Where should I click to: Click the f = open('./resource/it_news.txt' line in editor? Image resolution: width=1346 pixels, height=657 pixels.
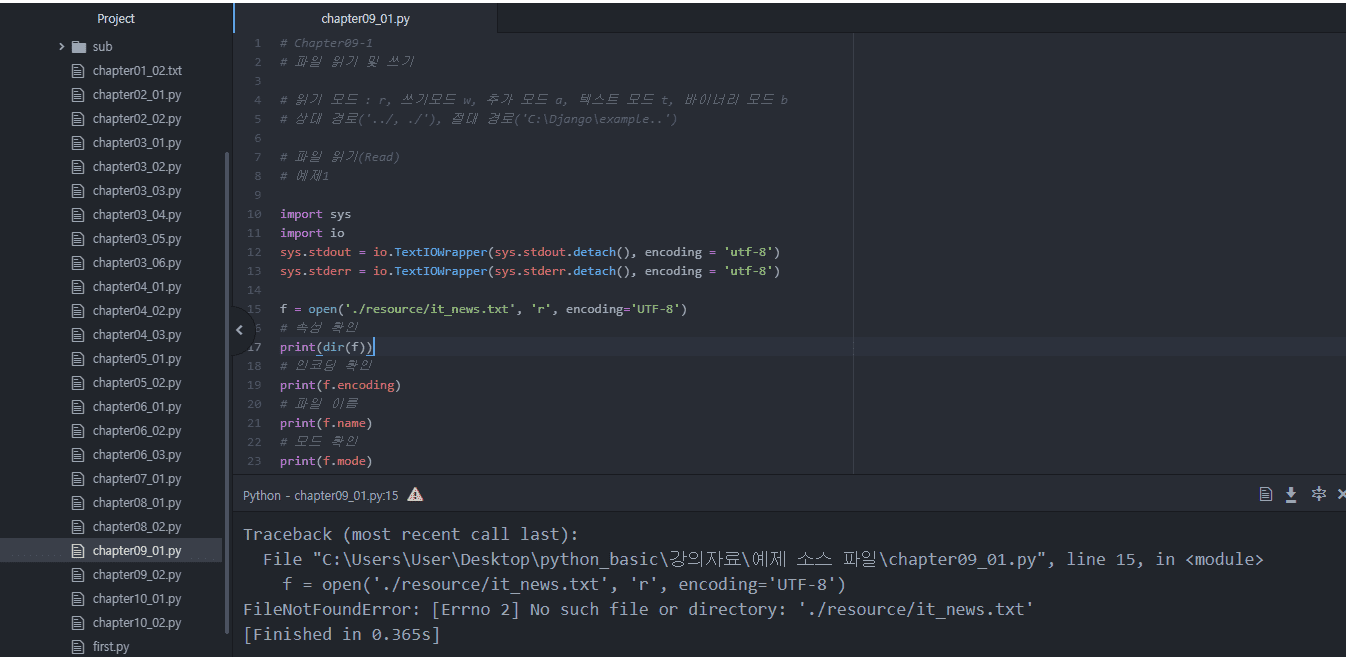point(483,309)
